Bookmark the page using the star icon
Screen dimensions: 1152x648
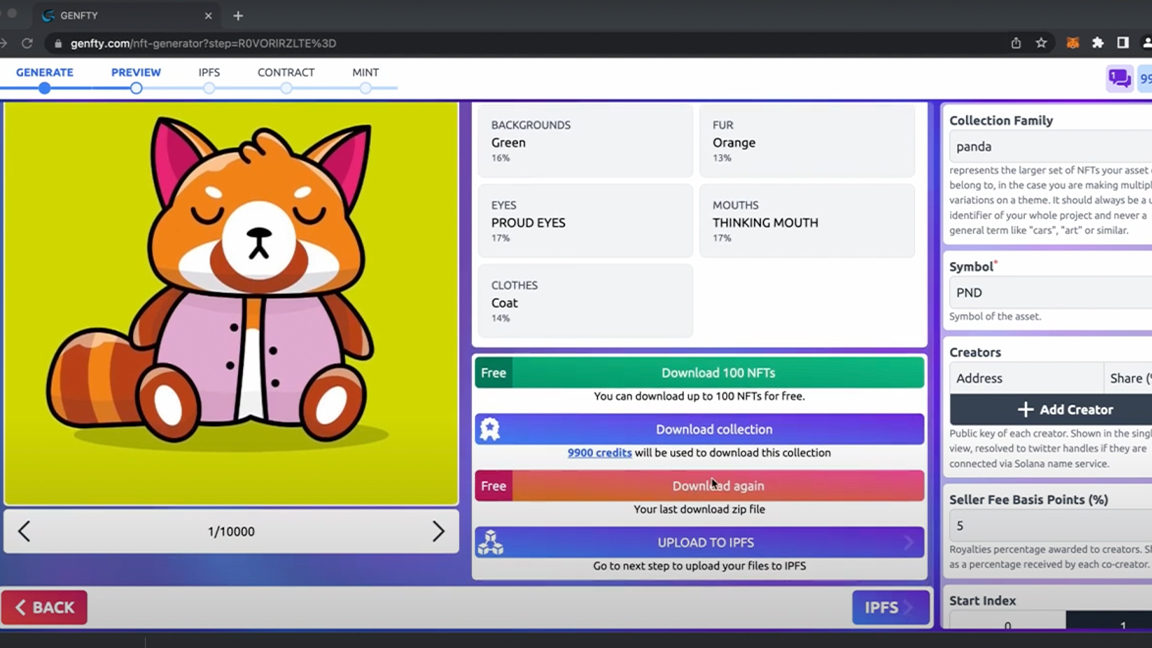[1041, 43]
